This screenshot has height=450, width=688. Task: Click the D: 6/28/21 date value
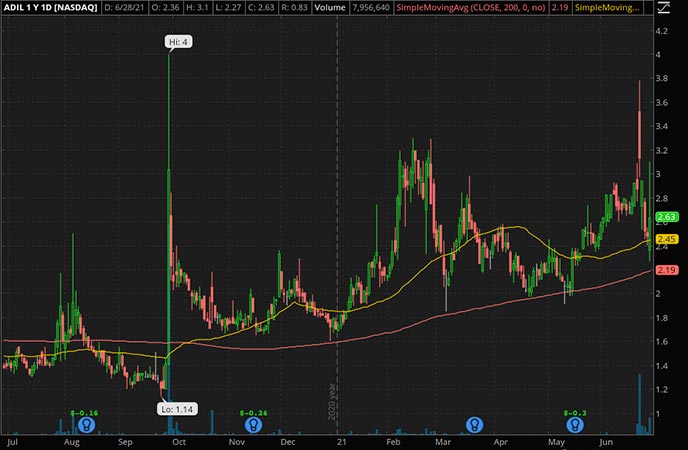122,7
